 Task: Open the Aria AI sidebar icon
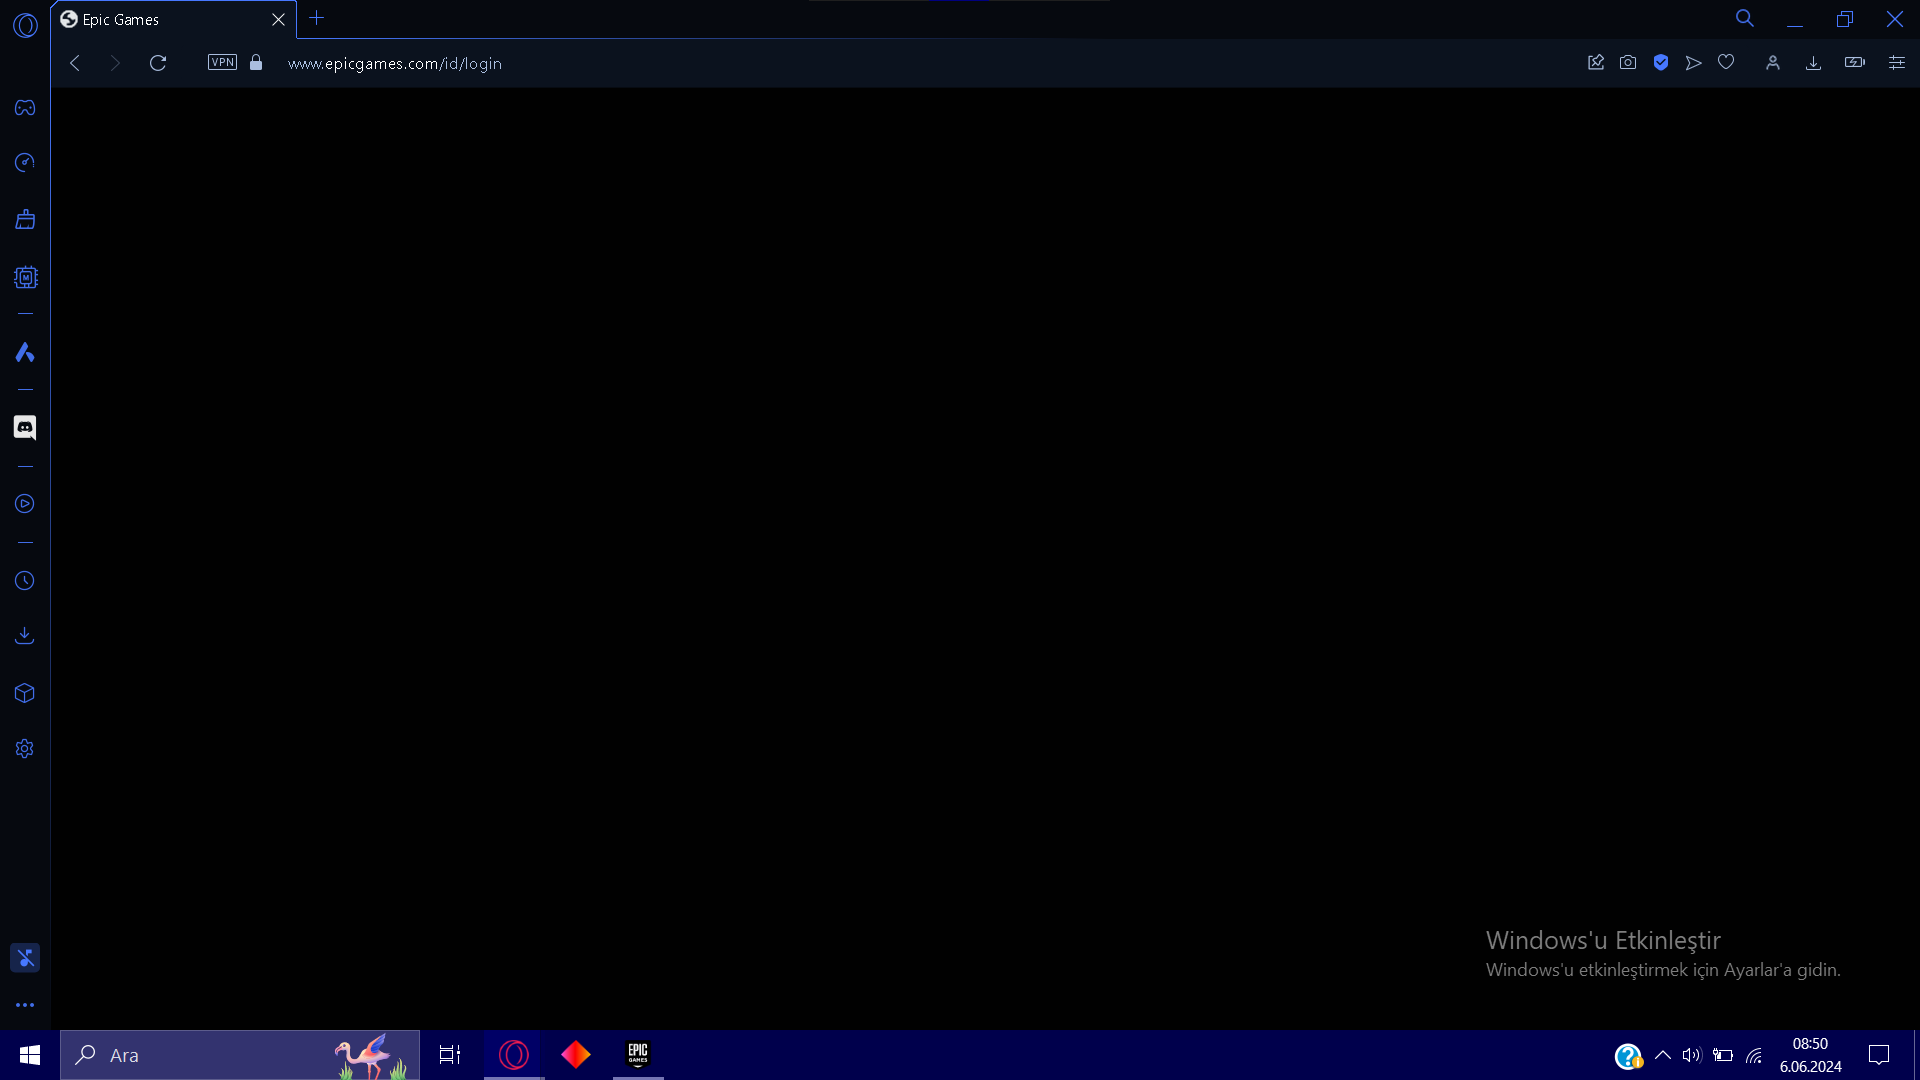point(25,352)
